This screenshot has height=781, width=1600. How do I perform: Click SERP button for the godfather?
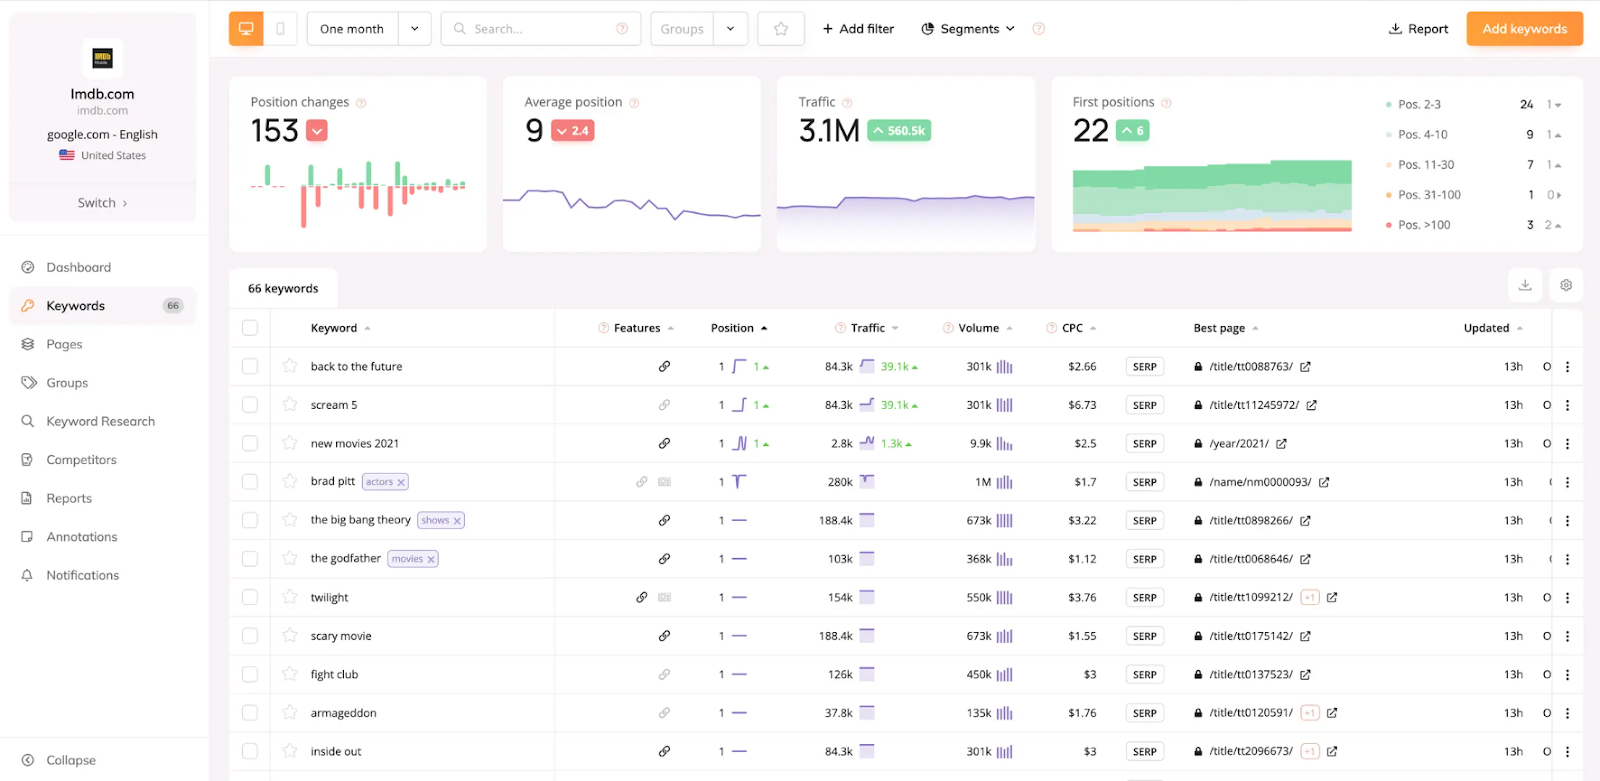coord(1144,559)
